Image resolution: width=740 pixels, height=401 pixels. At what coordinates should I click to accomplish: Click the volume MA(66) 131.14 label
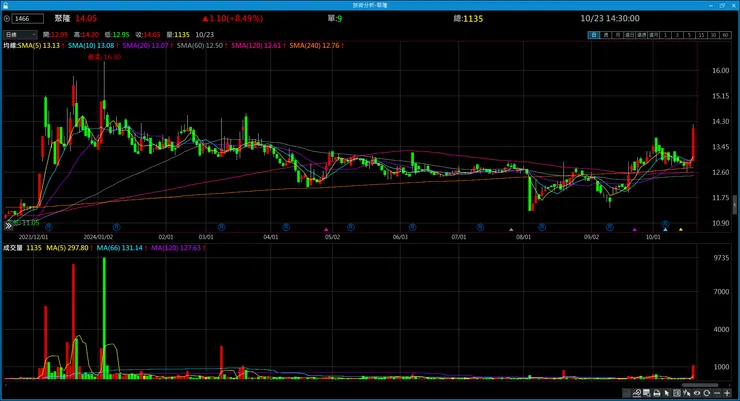point(120,248)
